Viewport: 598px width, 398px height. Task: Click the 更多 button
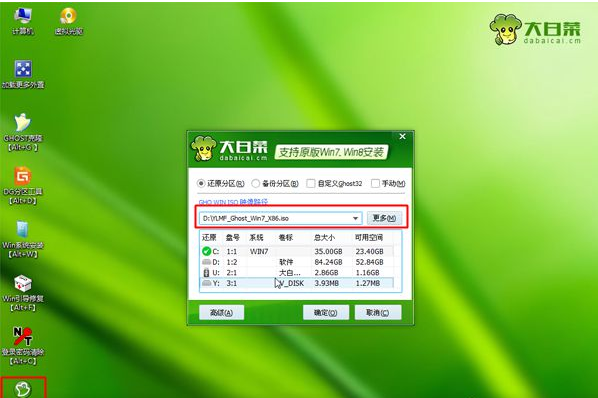click(x=384, y=218)
